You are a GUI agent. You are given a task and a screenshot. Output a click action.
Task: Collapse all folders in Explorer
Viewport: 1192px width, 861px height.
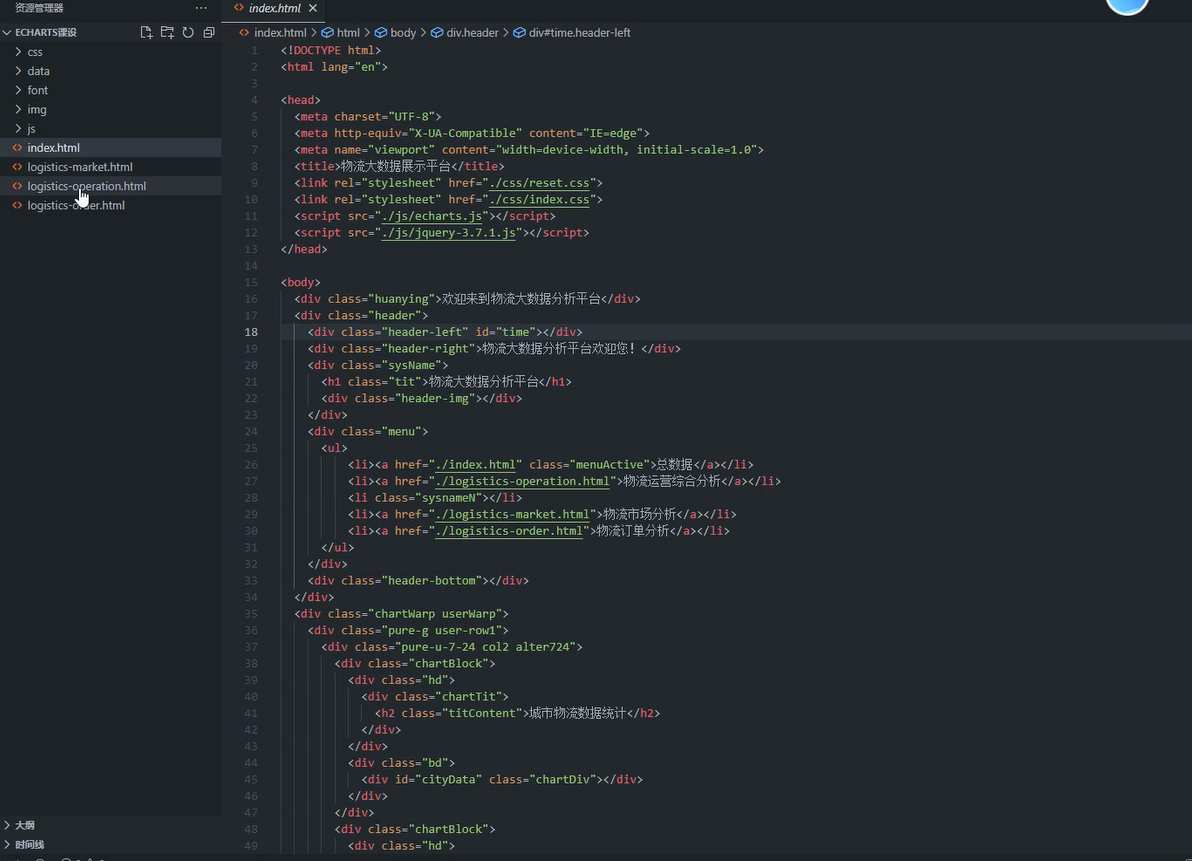point(209,33)
